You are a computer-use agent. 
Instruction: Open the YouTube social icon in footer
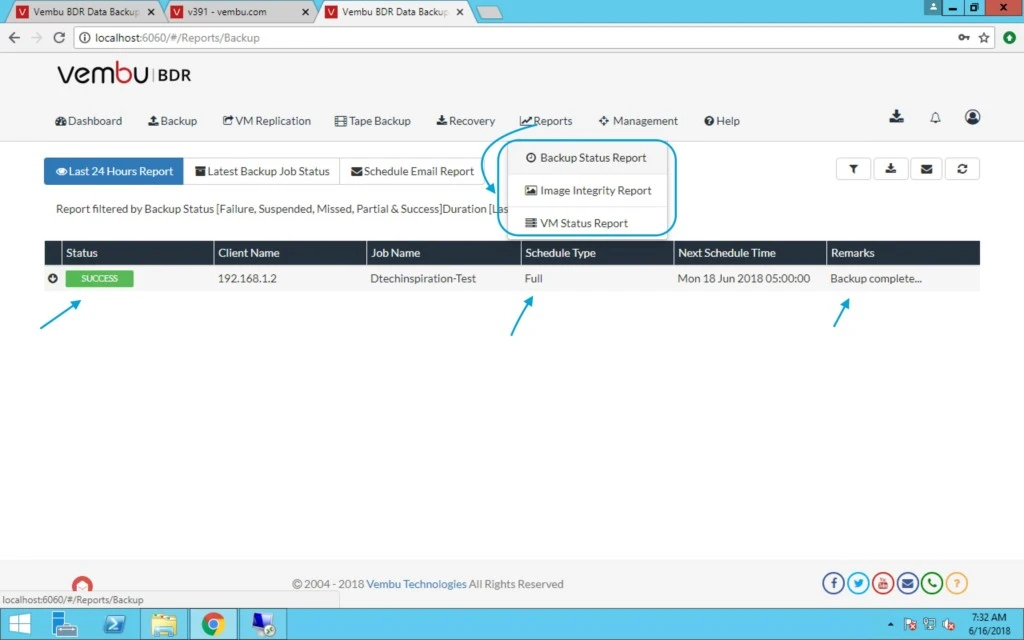coord(883,583)
